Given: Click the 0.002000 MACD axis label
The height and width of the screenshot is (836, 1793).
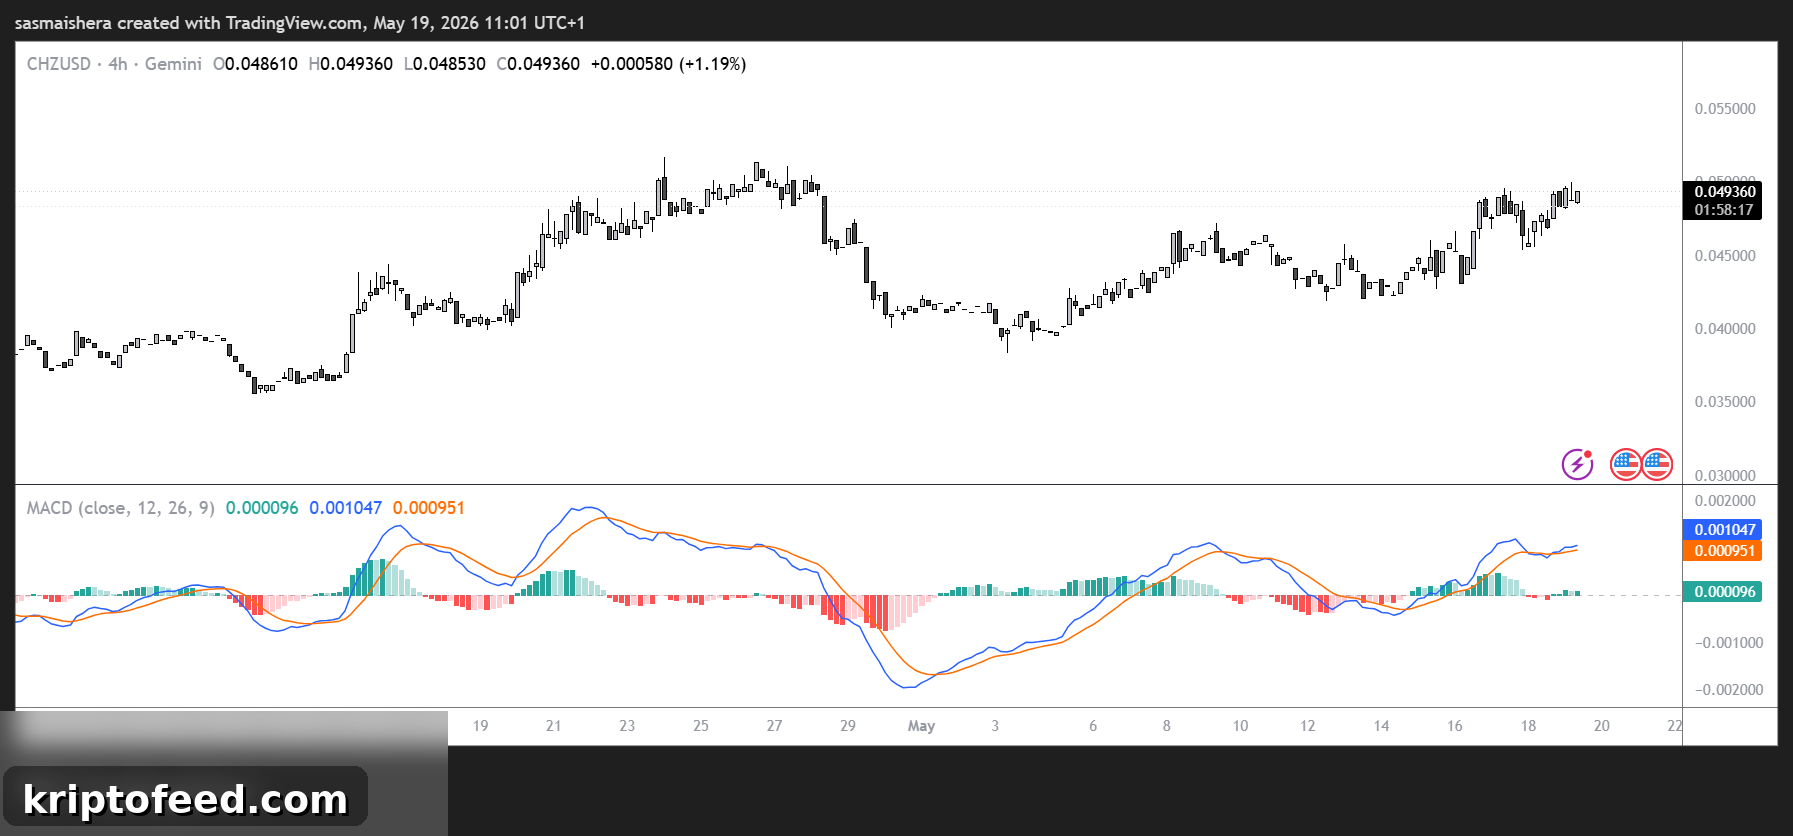Looking at the screenshot, I should coord(1725,501).
